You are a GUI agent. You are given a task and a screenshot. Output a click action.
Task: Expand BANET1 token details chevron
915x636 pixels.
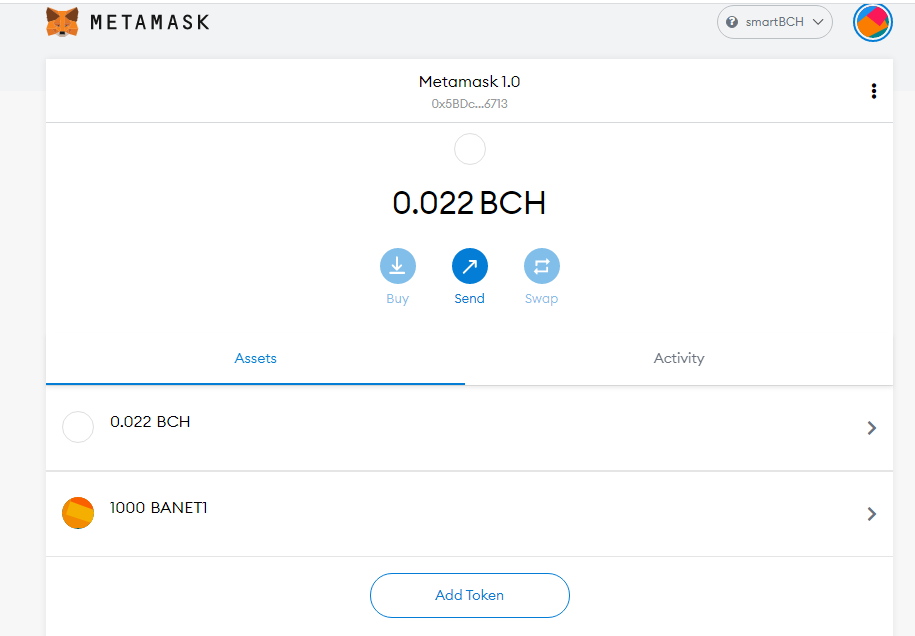pyautogui.click(x=871, y=514)
